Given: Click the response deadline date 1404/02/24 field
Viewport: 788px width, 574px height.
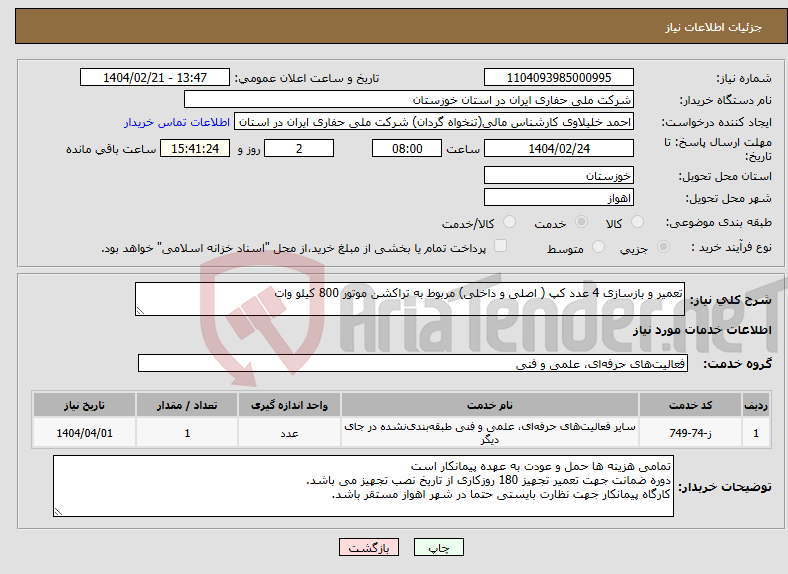Looking at the screenshot, I should [x=558, y=148].
